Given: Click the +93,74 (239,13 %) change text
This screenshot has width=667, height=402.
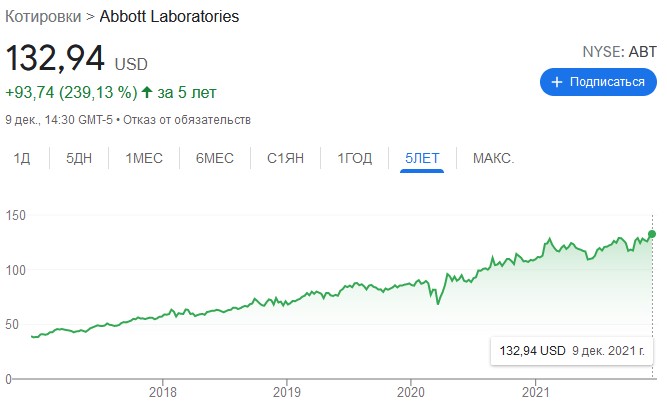Looking at the screenshot, I should [x=71, y=92].
